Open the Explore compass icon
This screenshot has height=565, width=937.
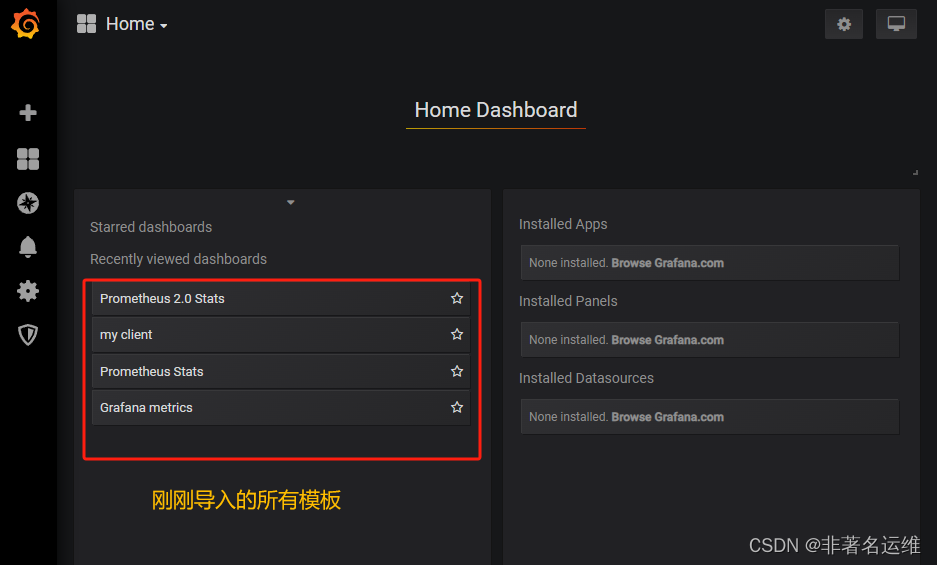(x=27, y=203)
